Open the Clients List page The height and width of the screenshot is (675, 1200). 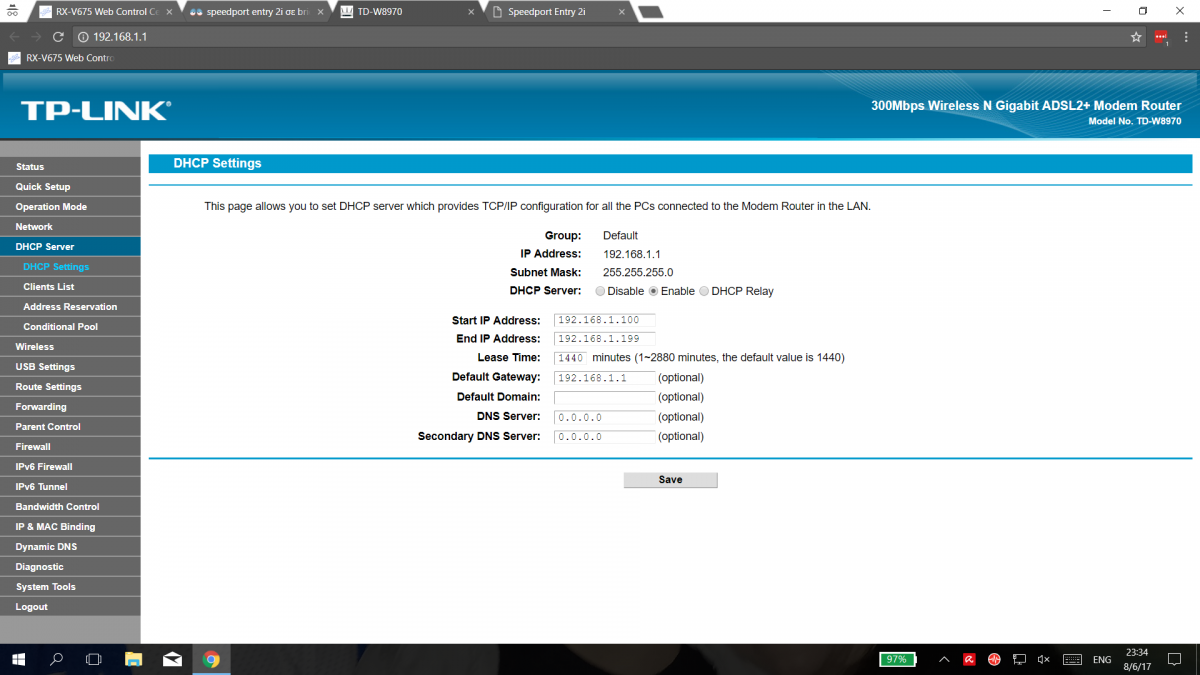point(70,287)
